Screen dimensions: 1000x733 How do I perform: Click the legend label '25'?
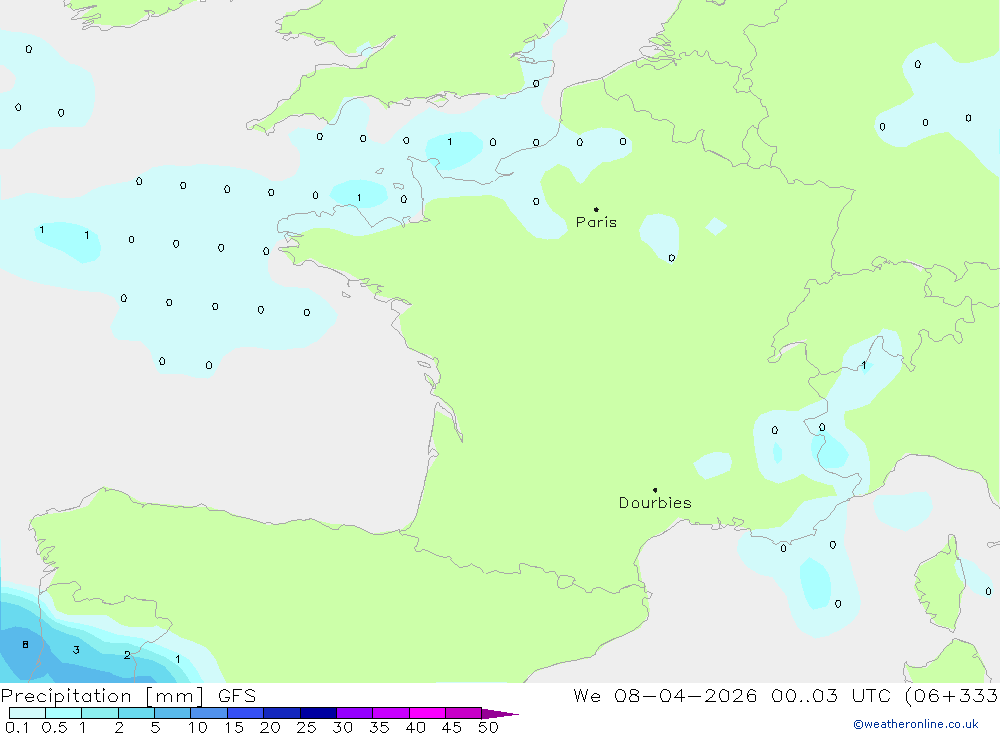pyautogui.click(x=306, y=727)
